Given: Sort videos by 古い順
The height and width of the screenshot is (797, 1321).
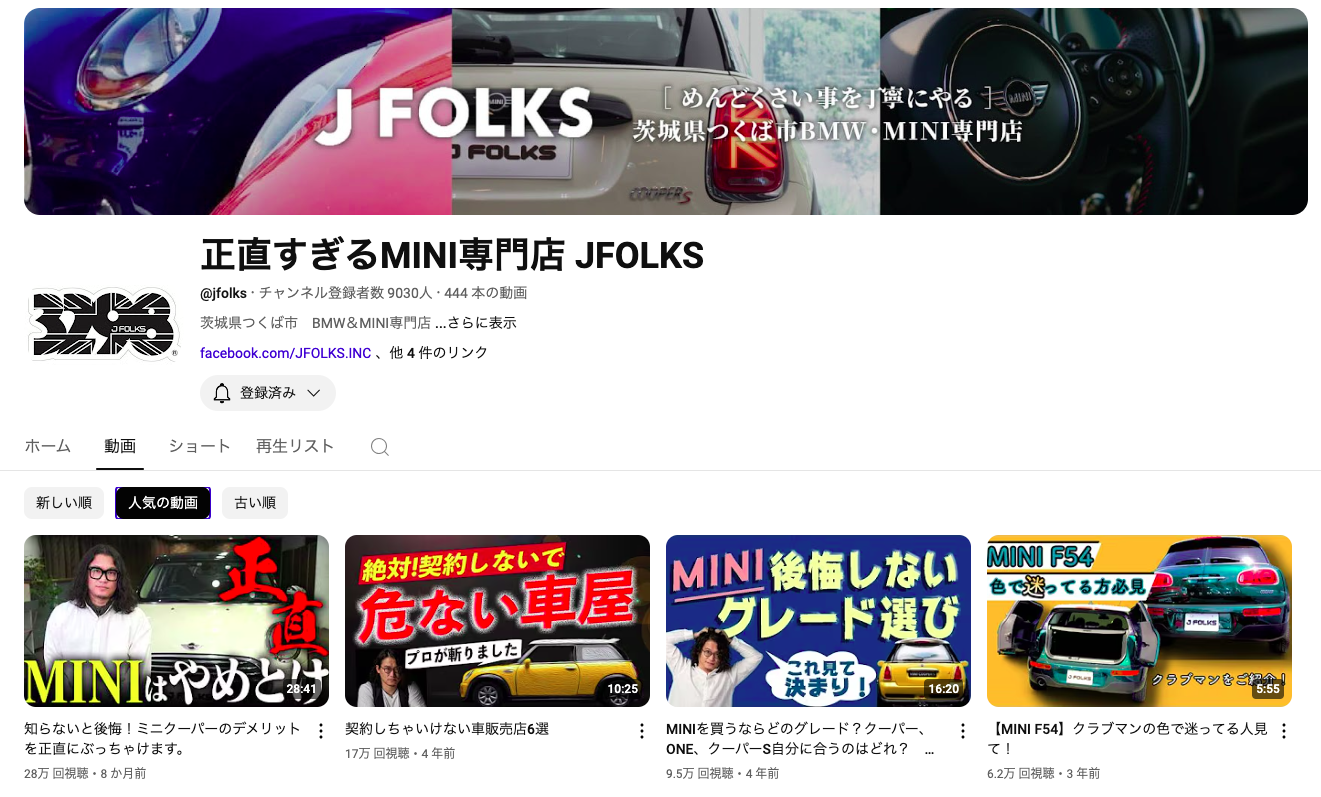Looking at the screenshot, I should [255, 503].
